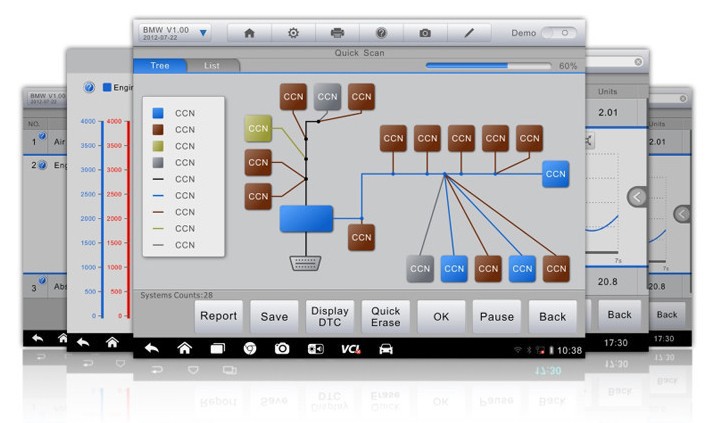Select the central blue gateway module node
717x423 pixels.
306,219
